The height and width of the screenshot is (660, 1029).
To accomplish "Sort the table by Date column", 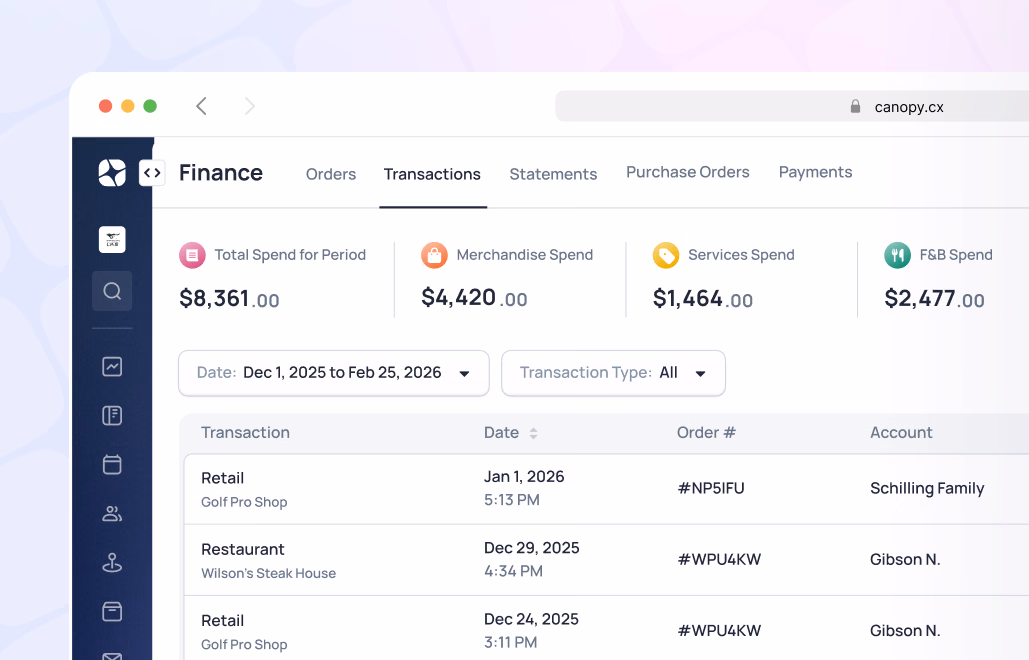I will click(x=534, y=433).
